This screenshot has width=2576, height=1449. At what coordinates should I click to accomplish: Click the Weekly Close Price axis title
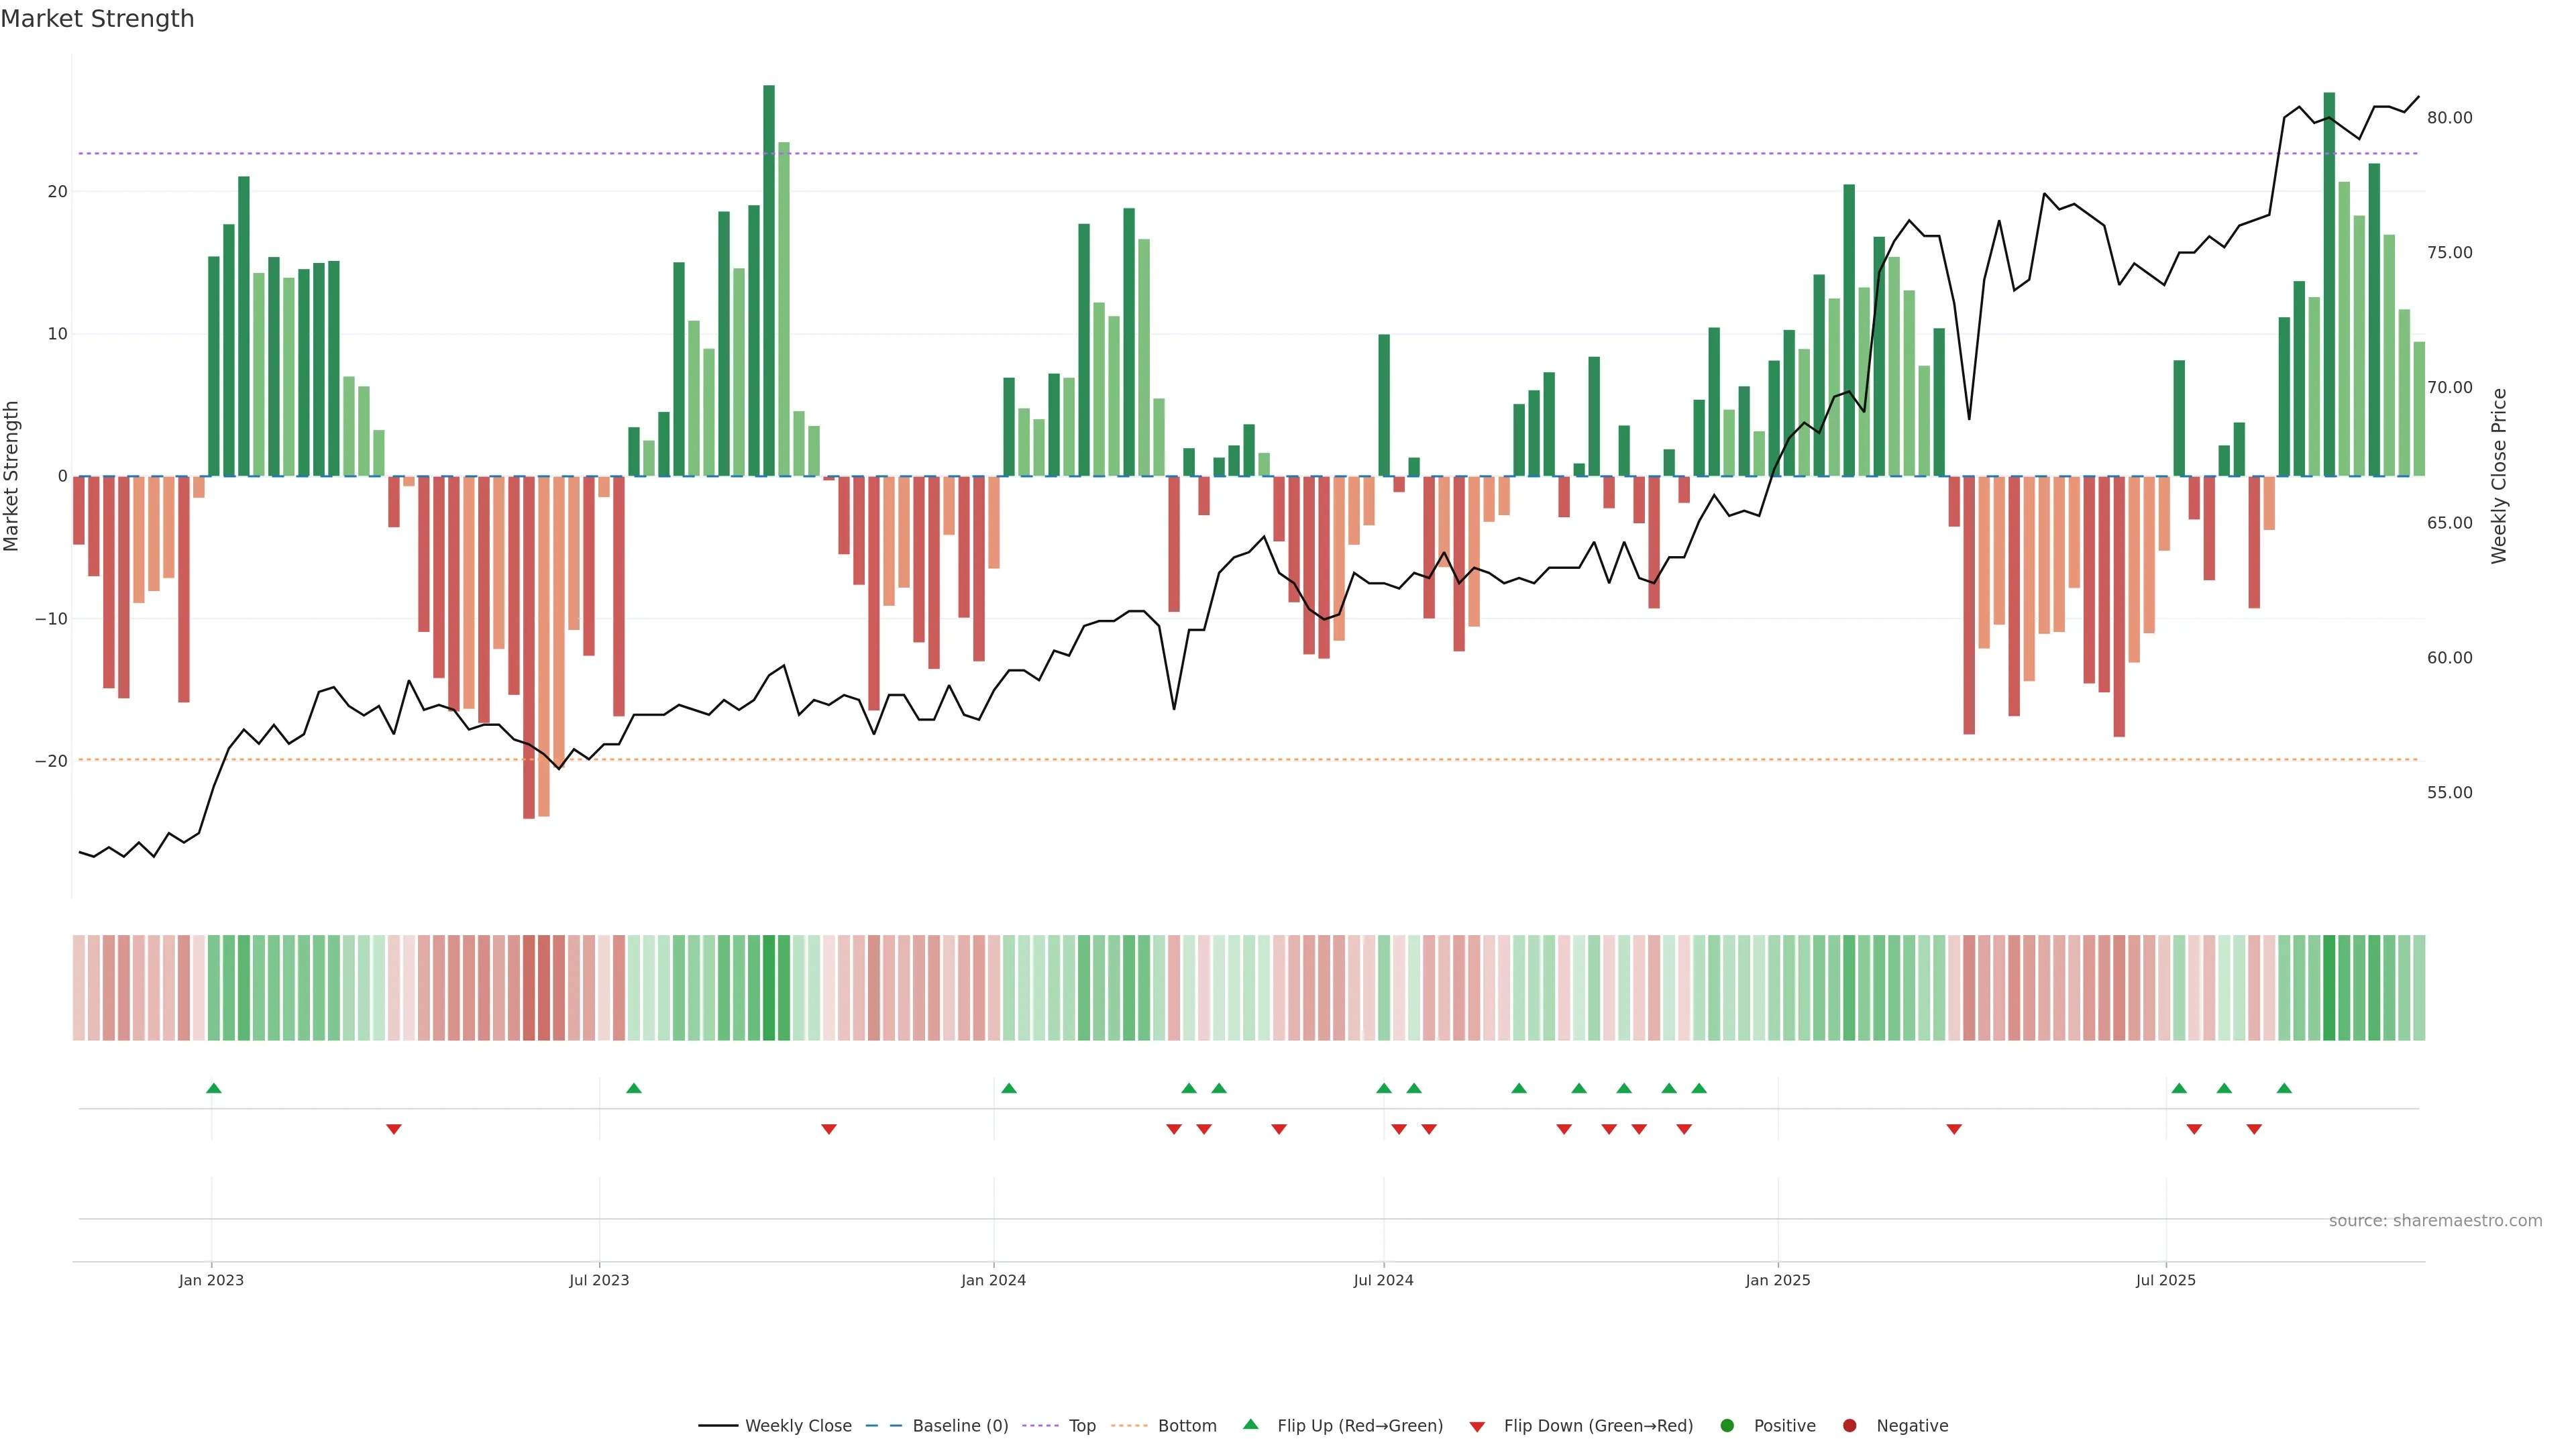pos(2499,476)
